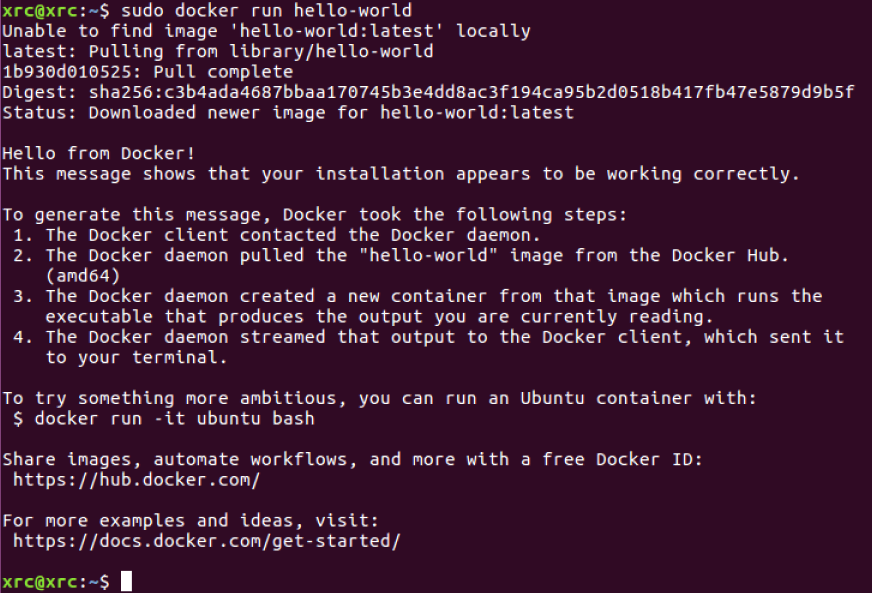Click the '1b930d010525: Pull complete' line

[147, 72]
